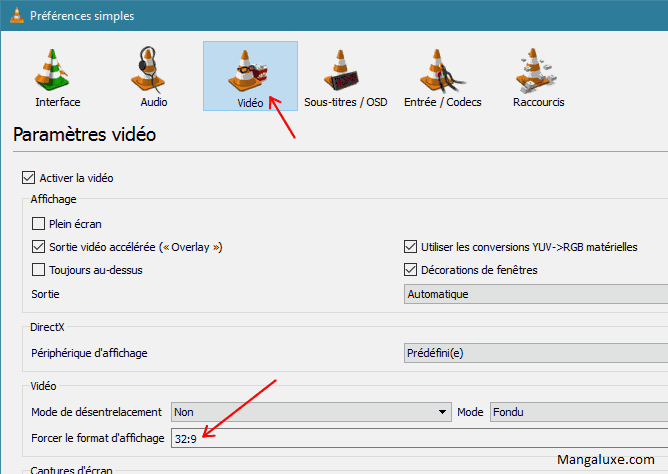Select the Vidéo preferences category
This screenshot has height=474, width=668.
pyautogui.click(x=250, y=76)
